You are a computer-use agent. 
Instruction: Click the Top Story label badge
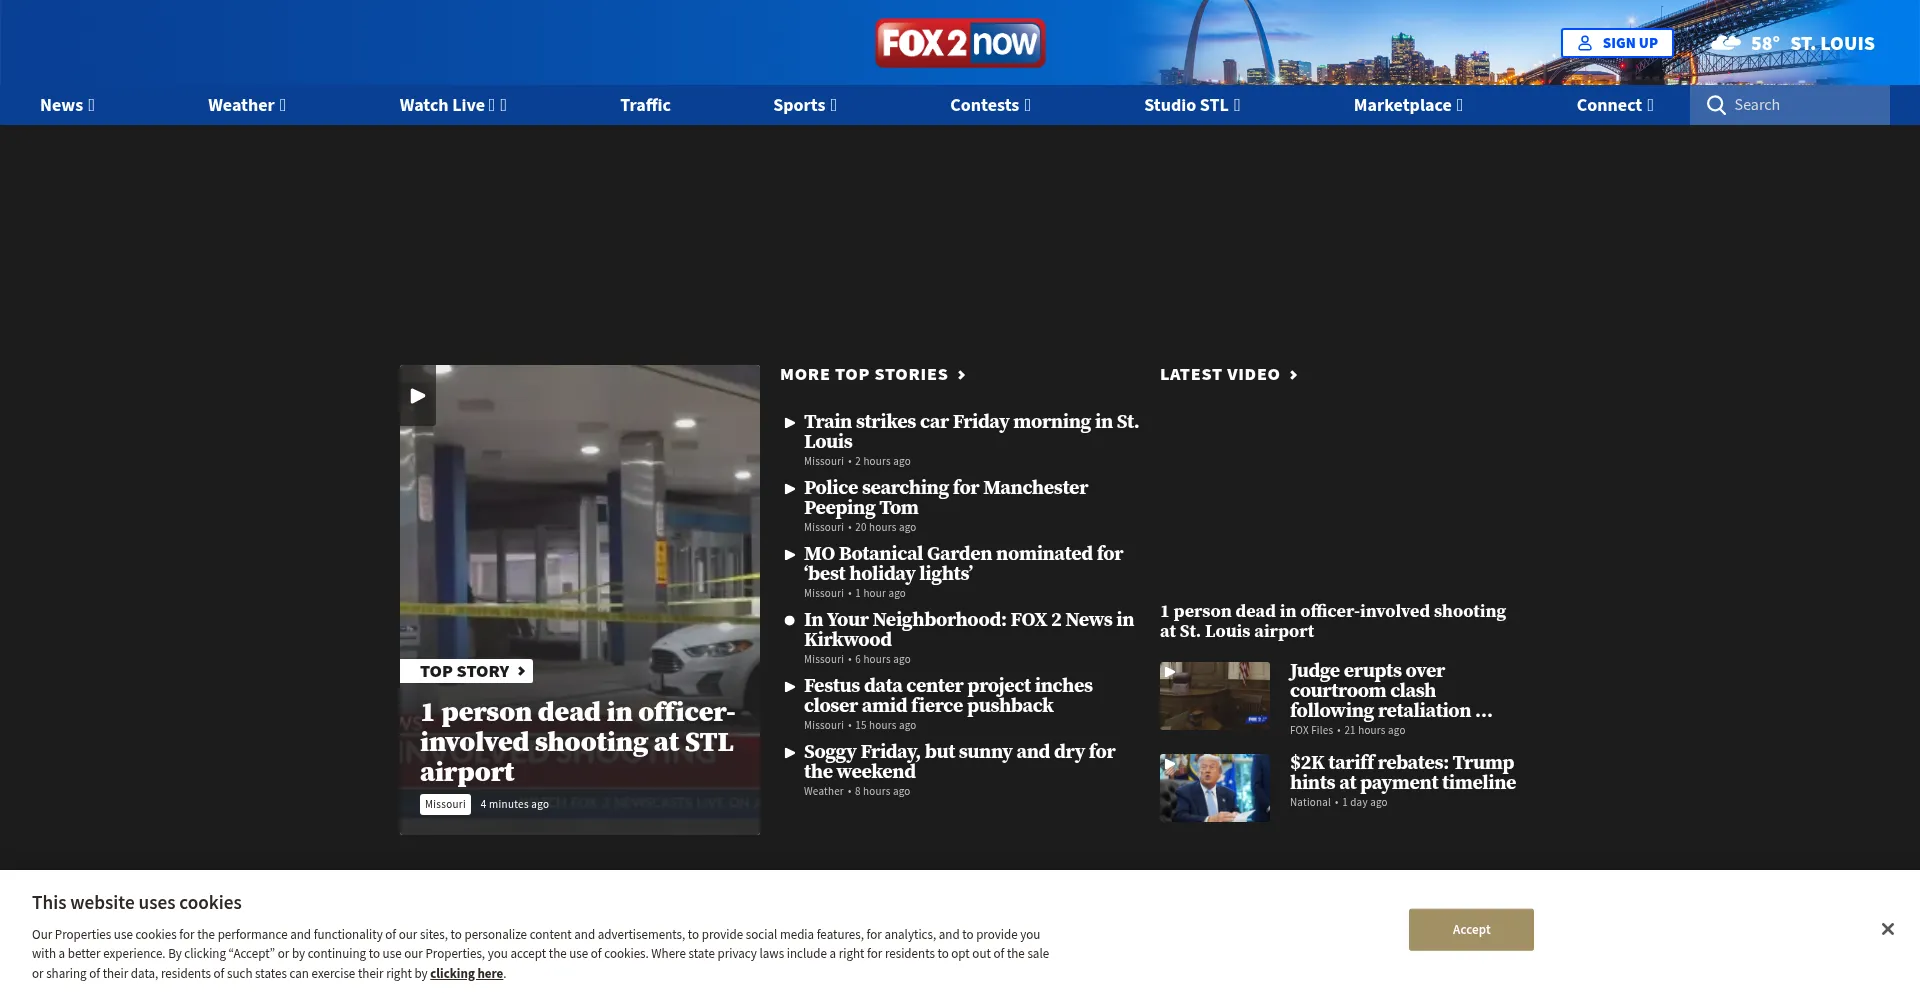coord(466,671)
